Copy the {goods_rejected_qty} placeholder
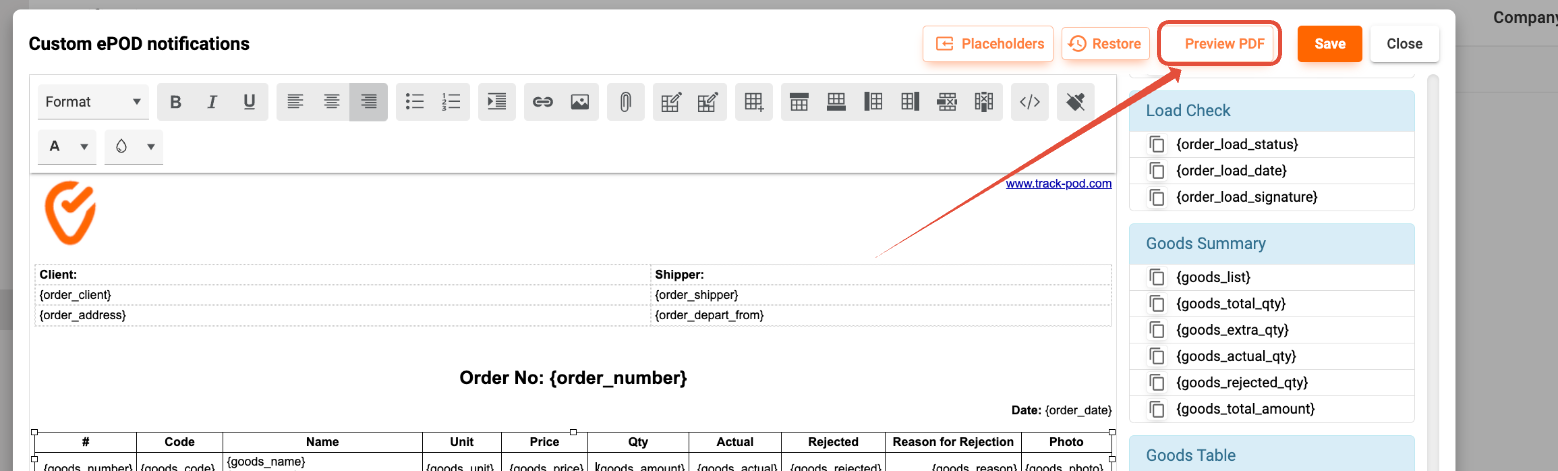 1157,383
